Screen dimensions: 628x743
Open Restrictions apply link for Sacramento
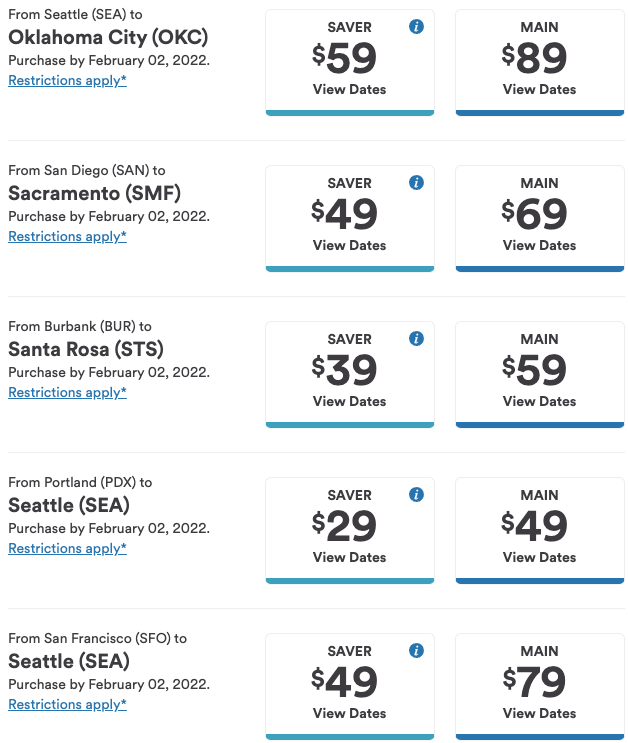pyautogui.click(x=67, y=236)
